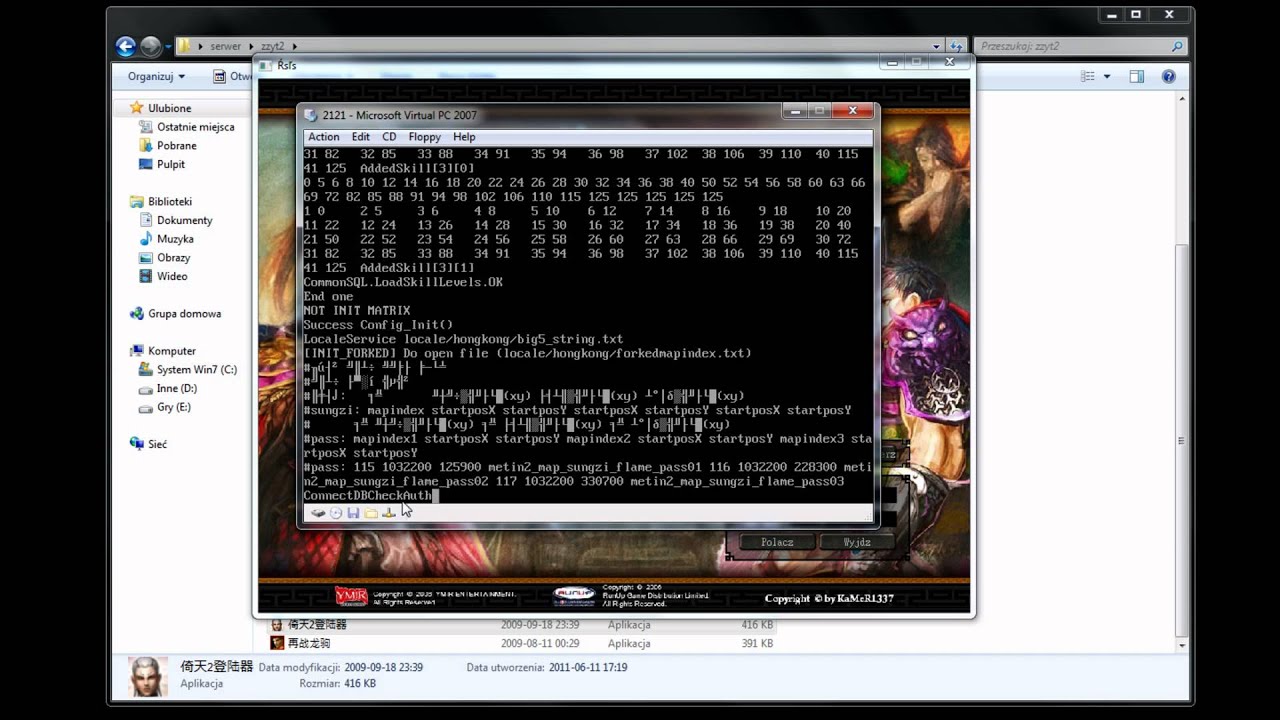
Task: Select Pulpit in the sidebar
Action: (171, 164)
